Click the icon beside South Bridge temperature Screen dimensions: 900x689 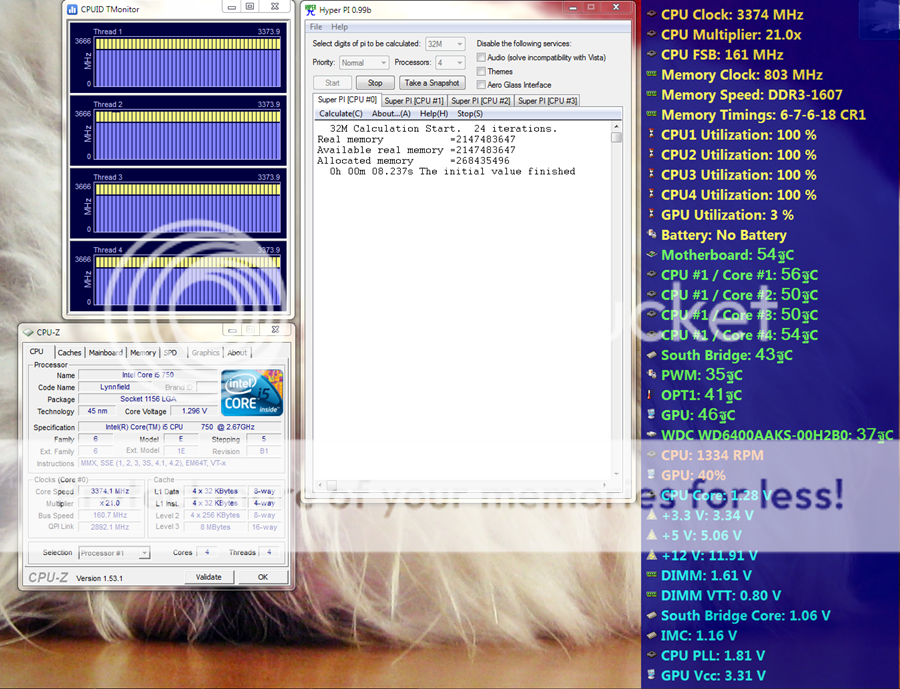click(651, 355)
